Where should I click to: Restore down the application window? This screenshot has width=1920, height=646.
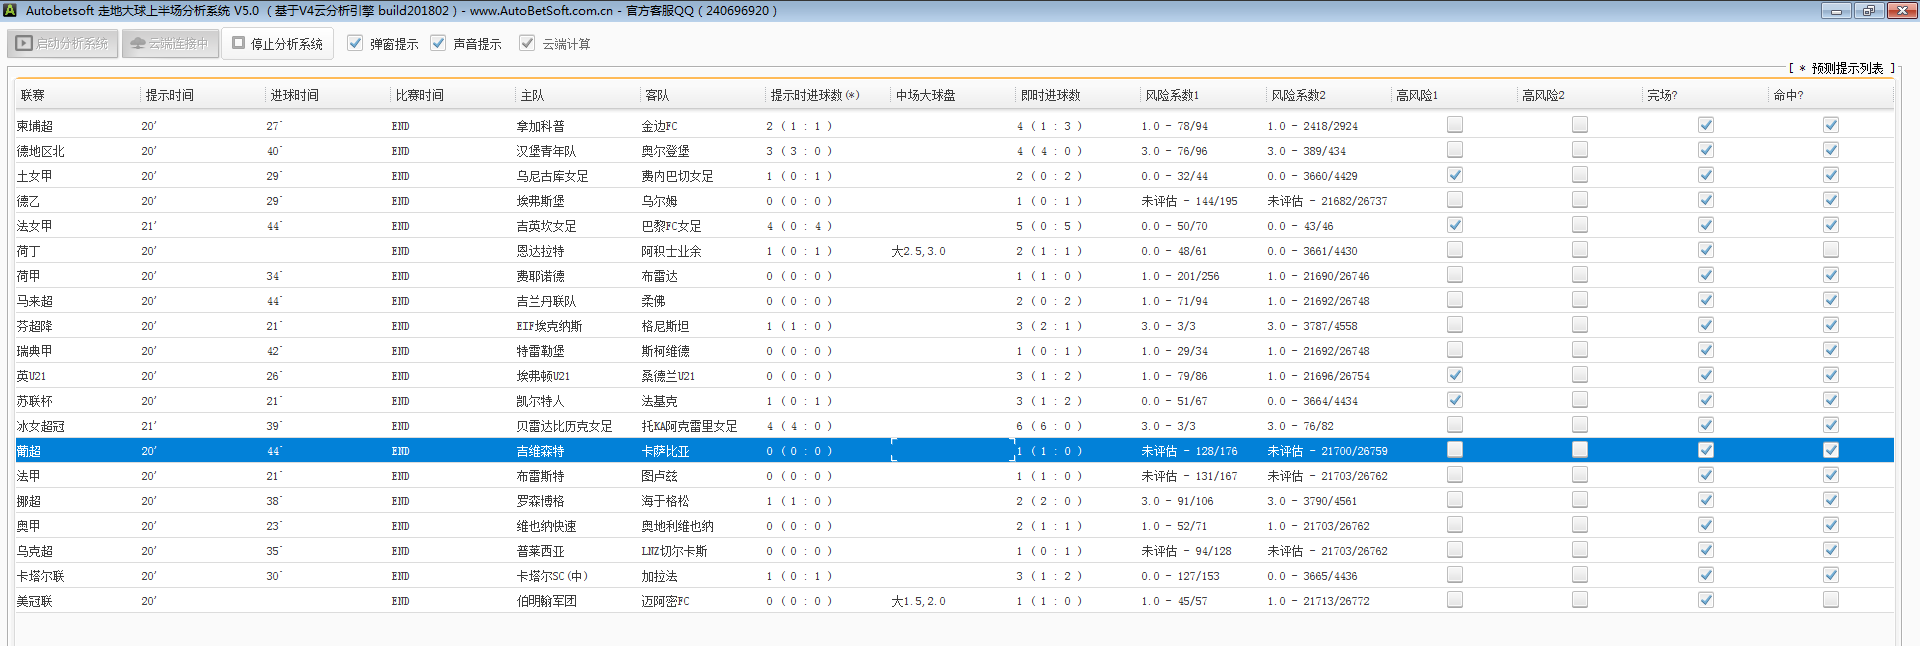point(1868,10)
